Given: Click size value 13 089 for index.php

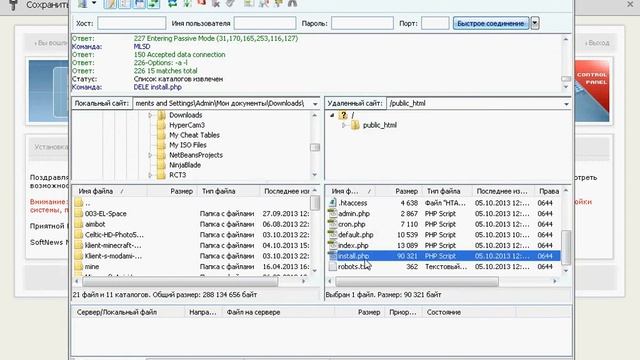Looking at the screenshot, I should click(407, 245).
